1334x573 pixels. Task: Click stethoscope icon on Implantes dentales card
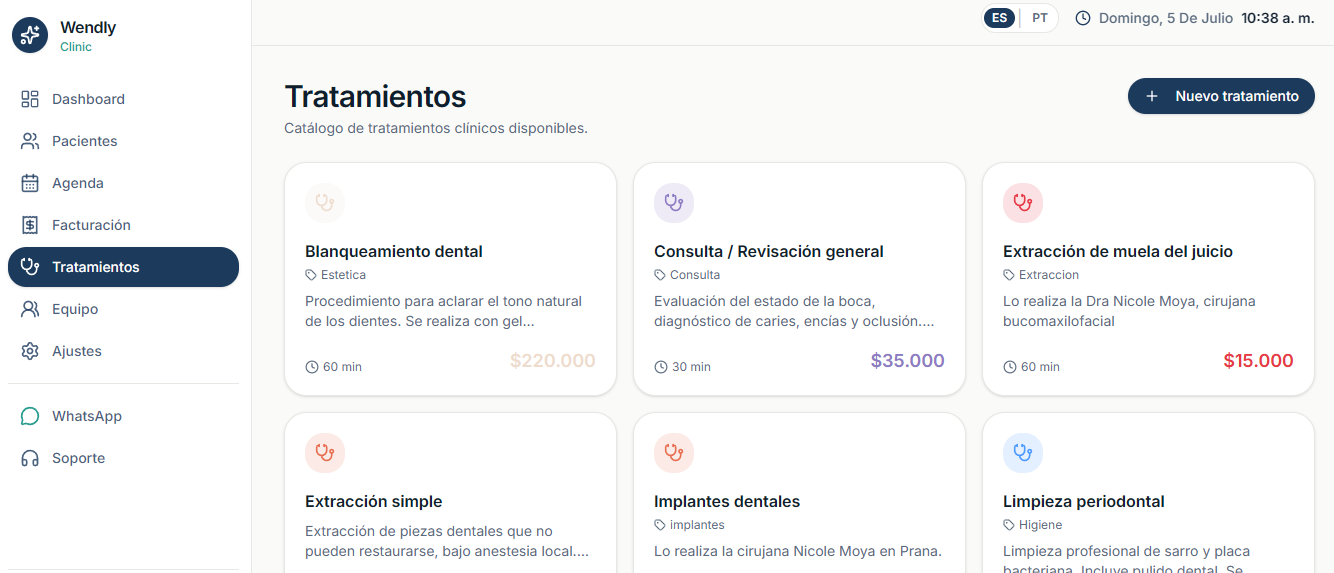pos(674,453)
